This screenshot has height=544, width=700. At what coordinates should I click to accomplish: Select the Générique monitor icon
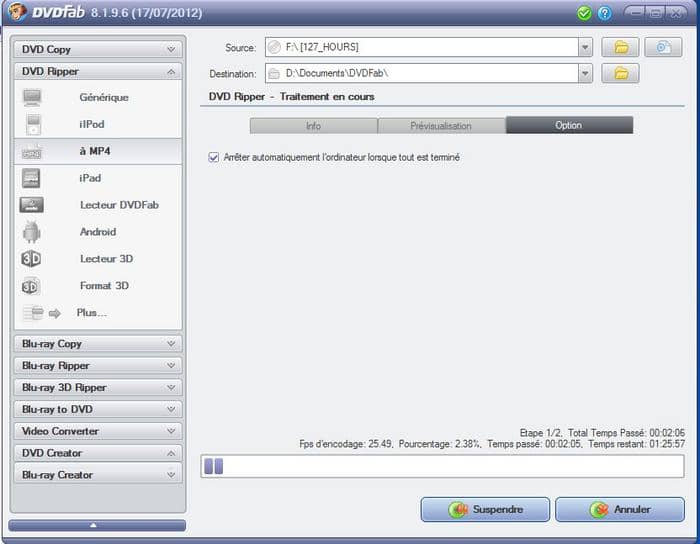32,97
